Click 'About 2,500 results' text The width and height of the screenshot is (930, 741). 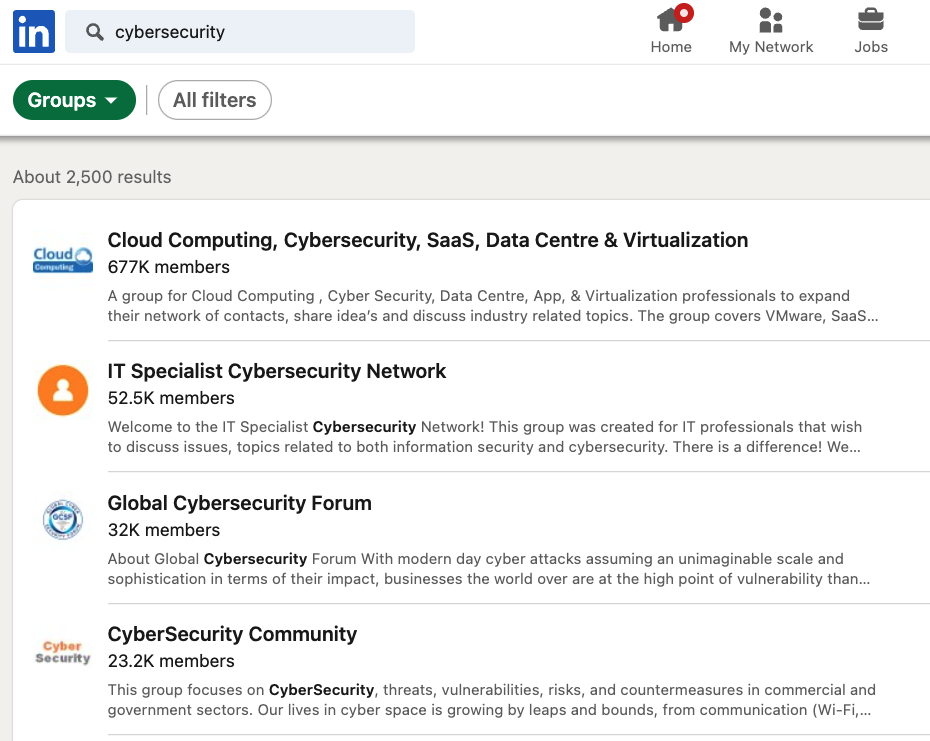click(92, 177)
